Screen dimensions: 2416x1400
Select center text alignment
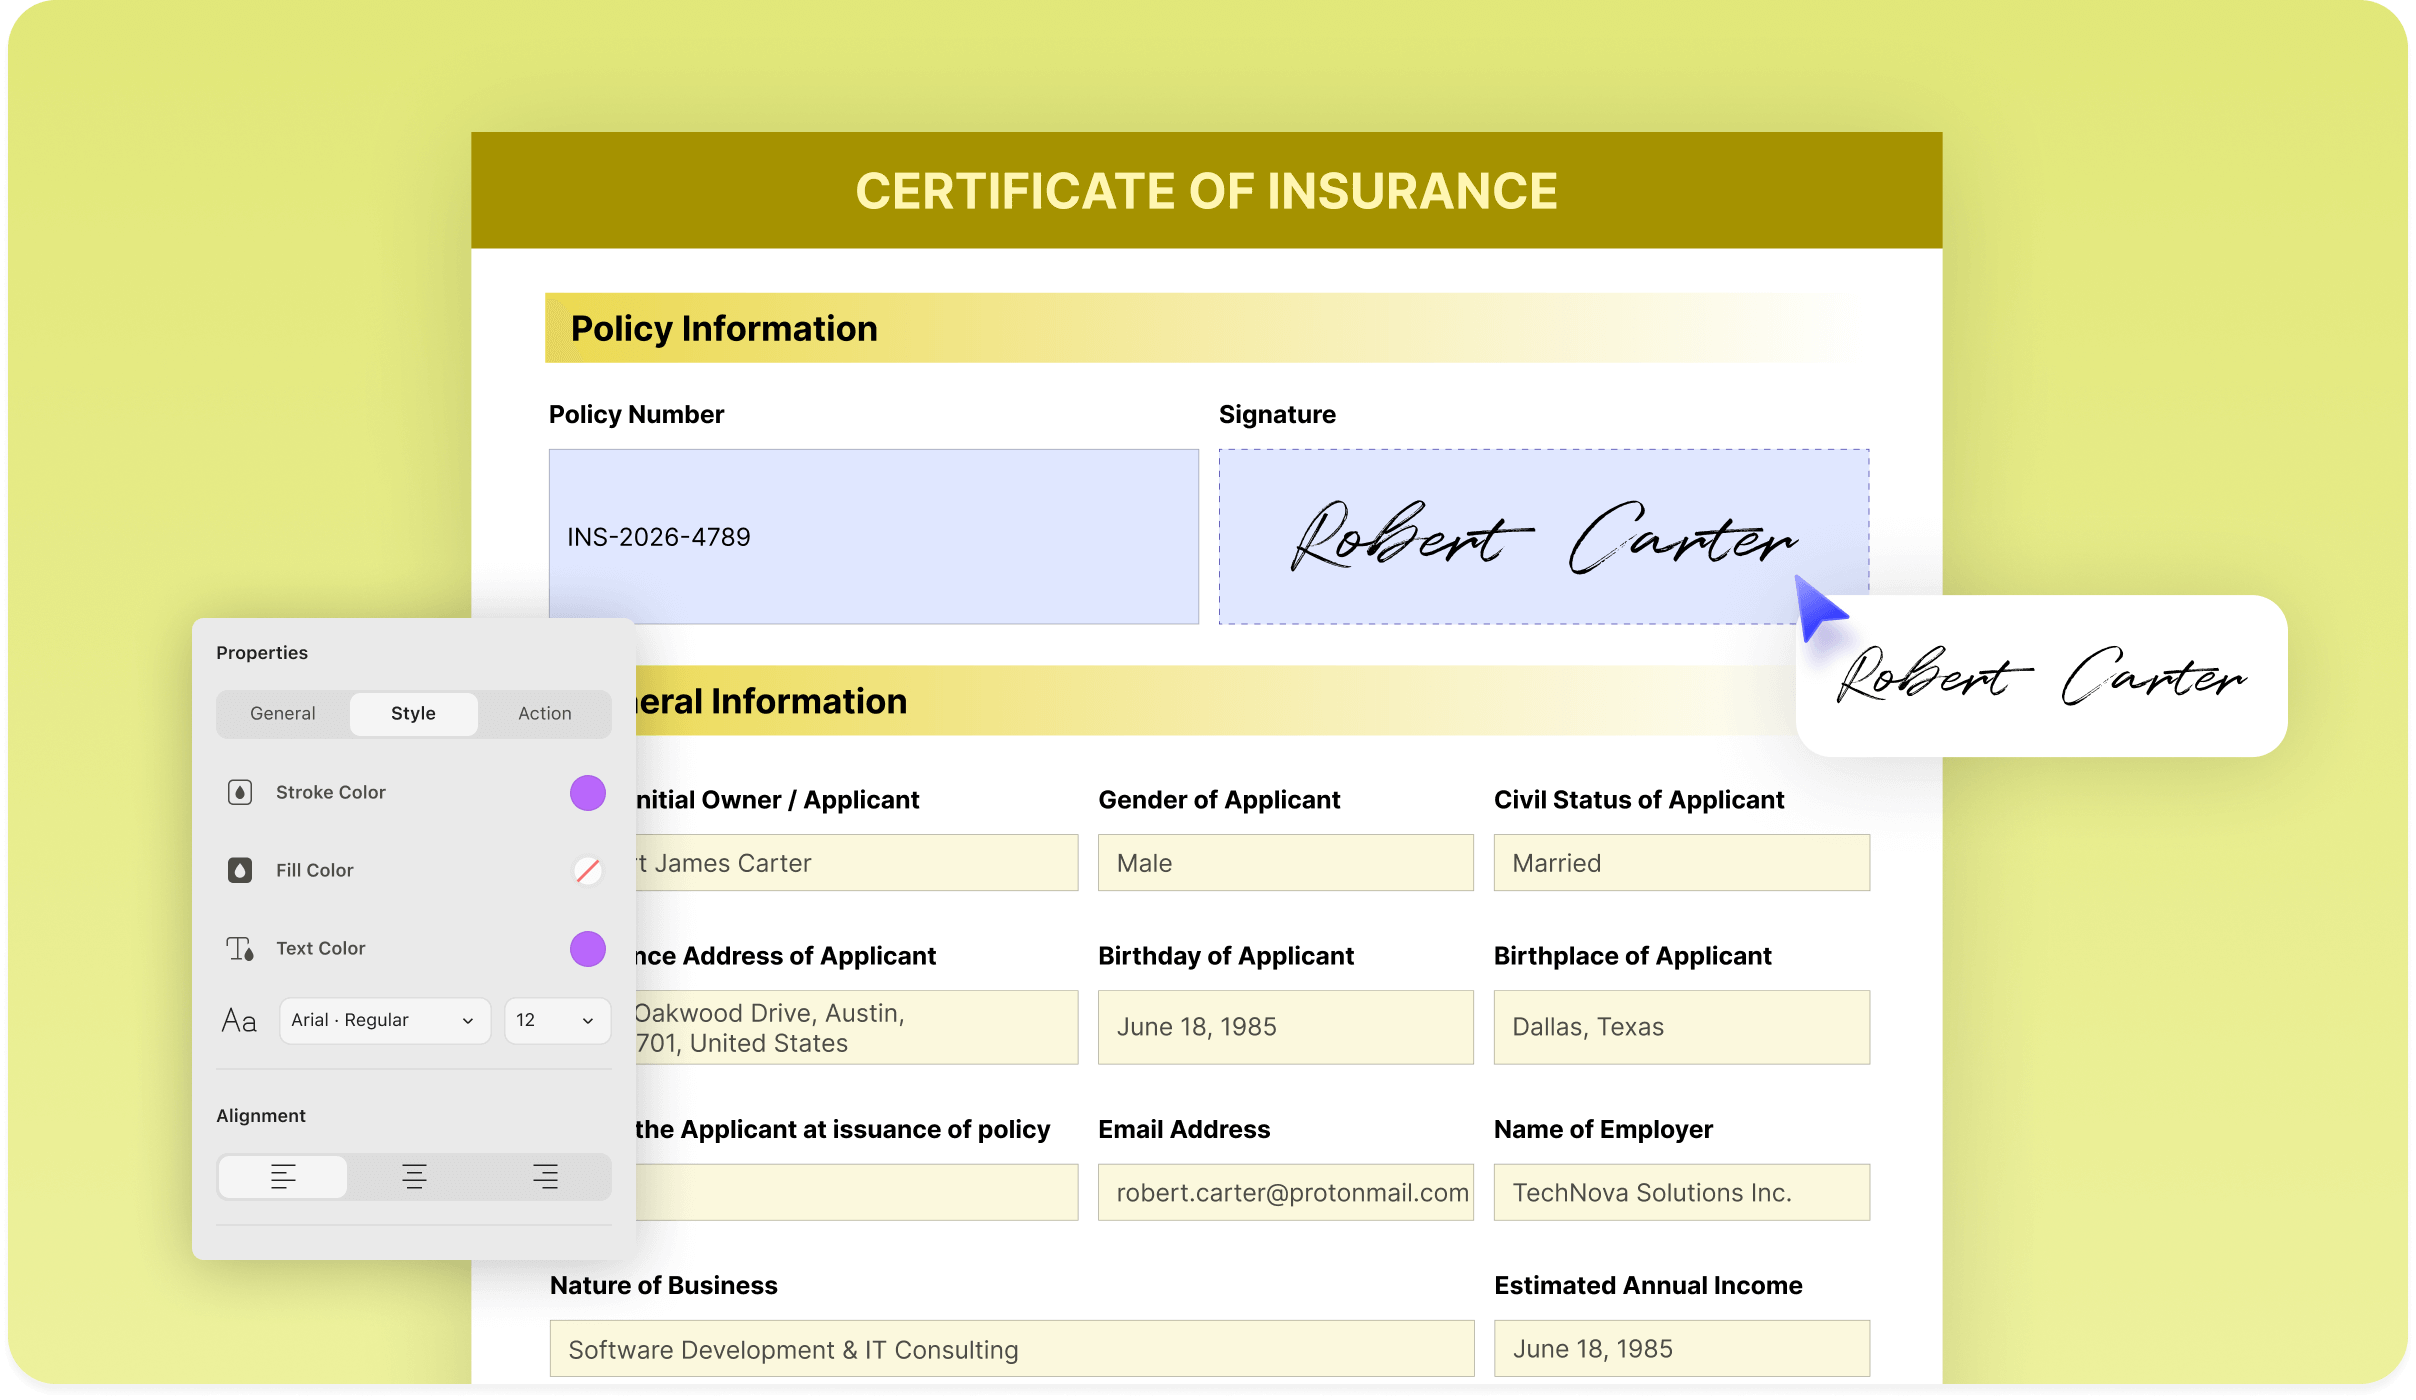point(414,1177)
